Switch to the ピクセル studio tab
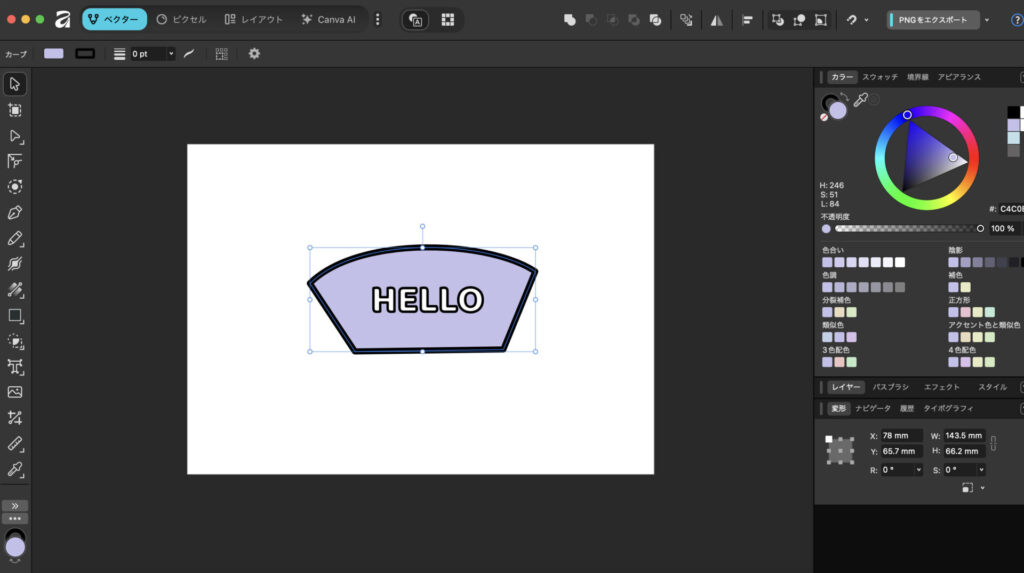Screen dimensions: 1024x573 pyautogui.click(x=183, y=19)
